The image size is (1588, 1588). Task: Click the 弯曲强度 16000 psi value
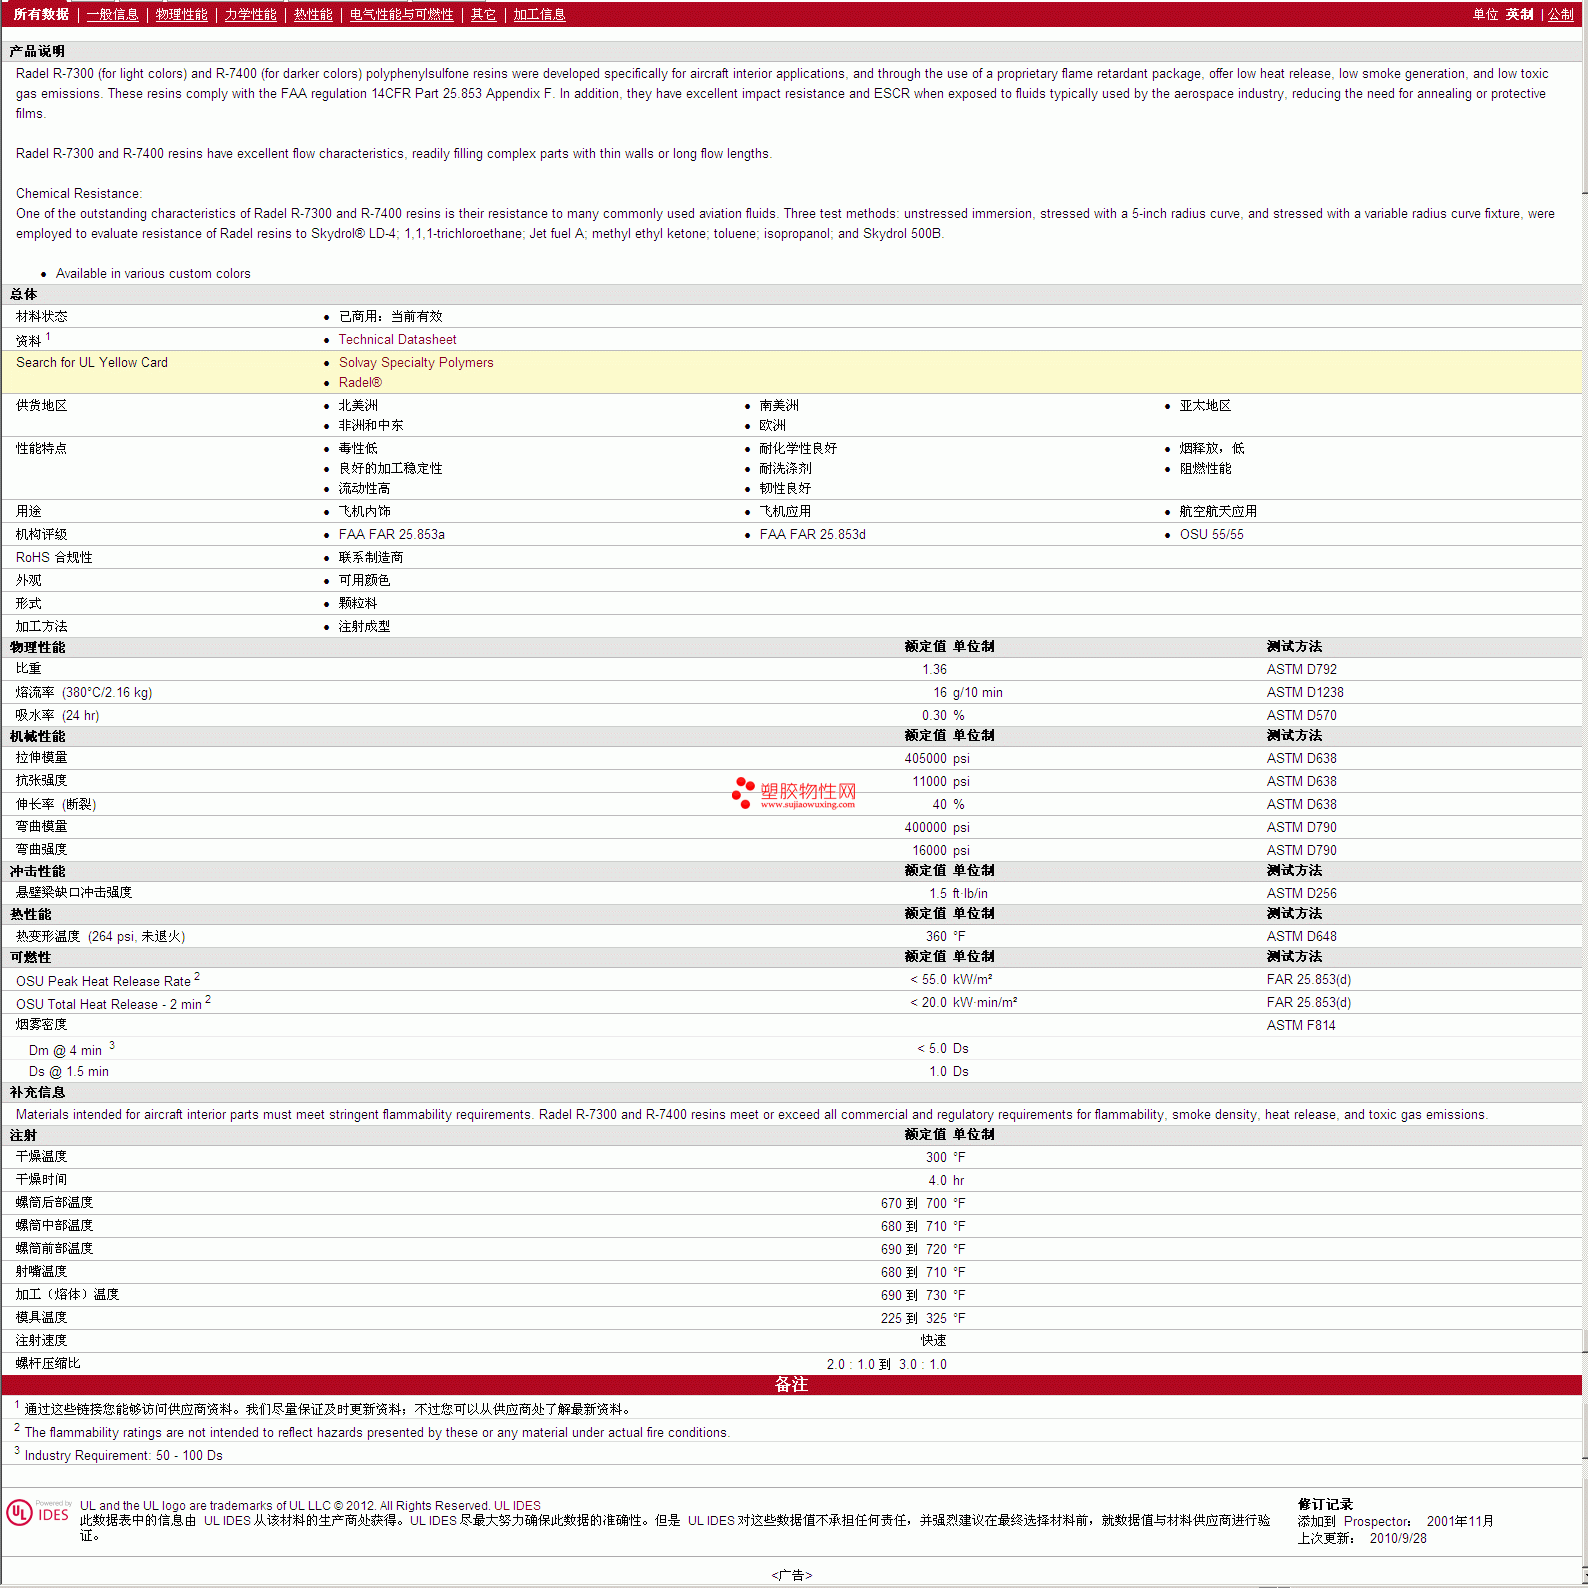(941, 851)
